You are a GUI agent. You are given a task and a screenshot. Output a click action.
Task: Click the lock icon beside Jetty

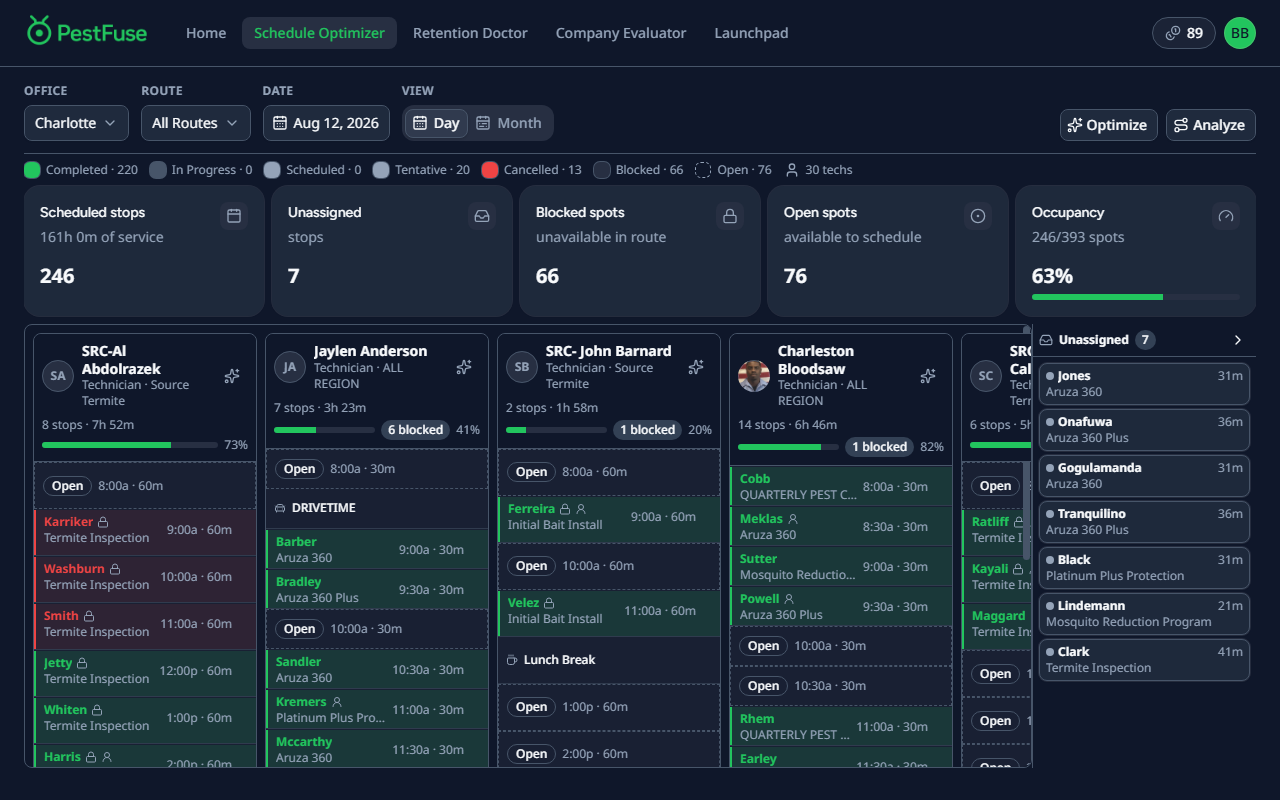tap(82, 663)
